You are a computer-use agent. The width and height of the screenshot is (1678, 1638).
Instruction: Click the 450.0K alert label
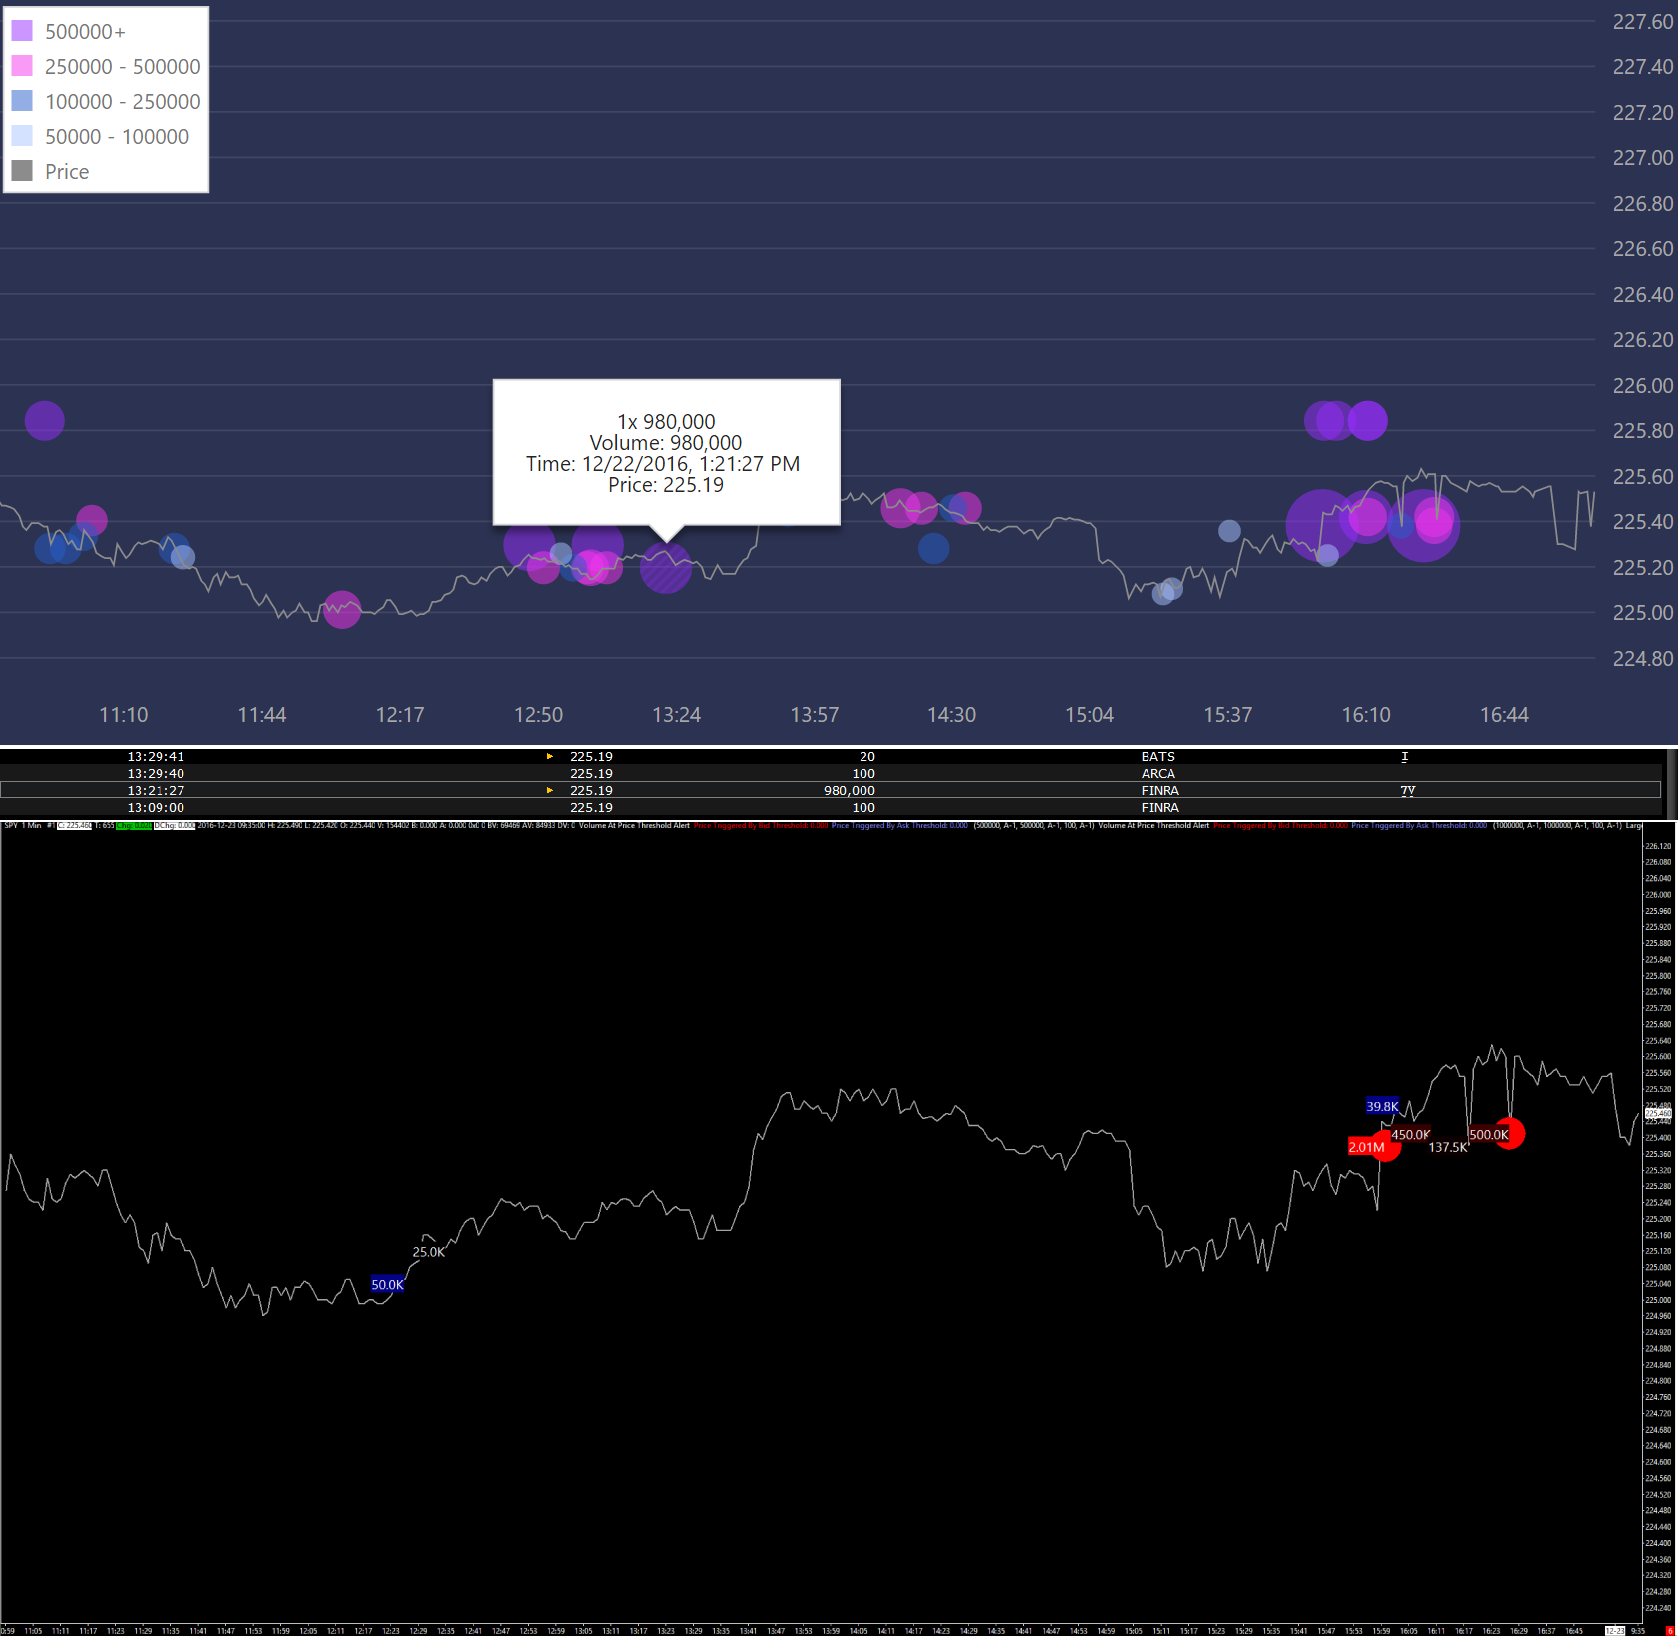1411,1135
